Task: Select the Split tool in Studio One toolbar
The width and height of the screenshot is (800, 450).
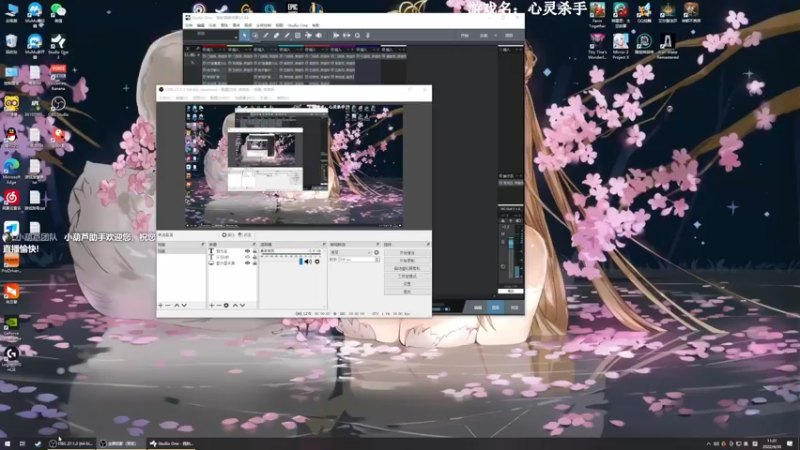Action: point(266,36)
